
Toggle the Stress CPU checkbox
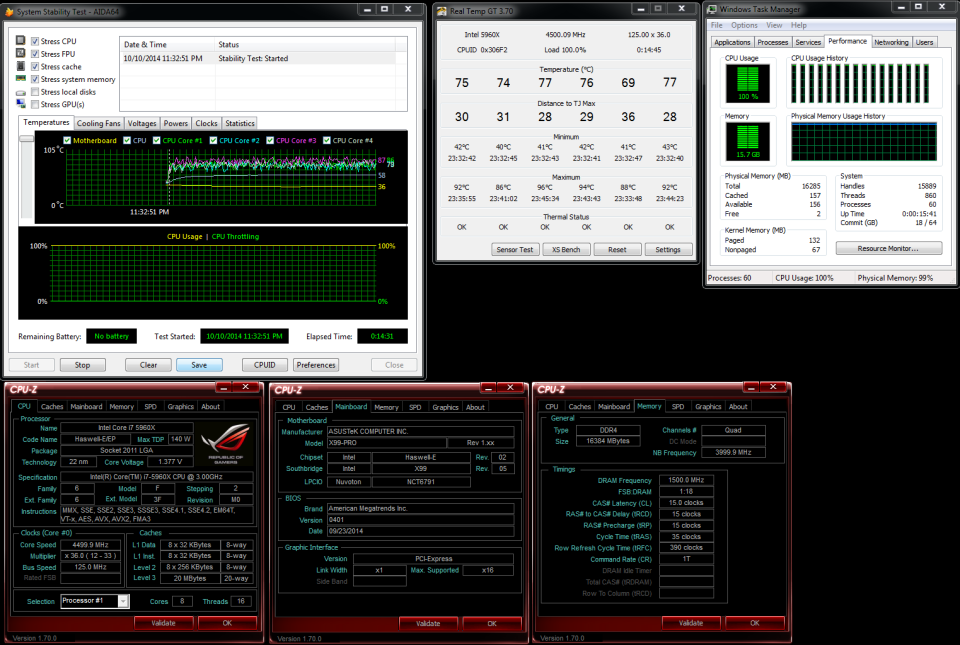pos(35,41)
